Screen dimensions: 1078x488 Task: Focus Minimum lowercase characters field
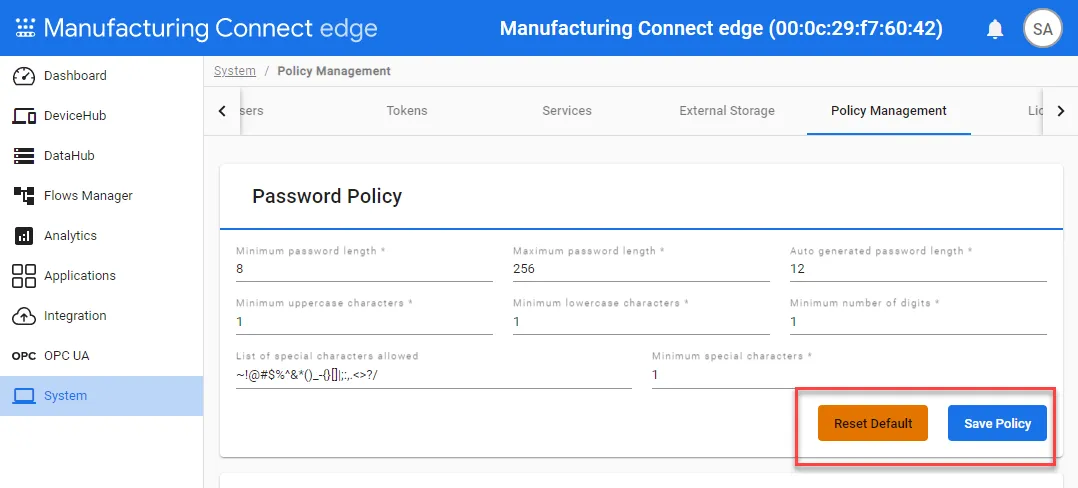click(x=641, y=322)
